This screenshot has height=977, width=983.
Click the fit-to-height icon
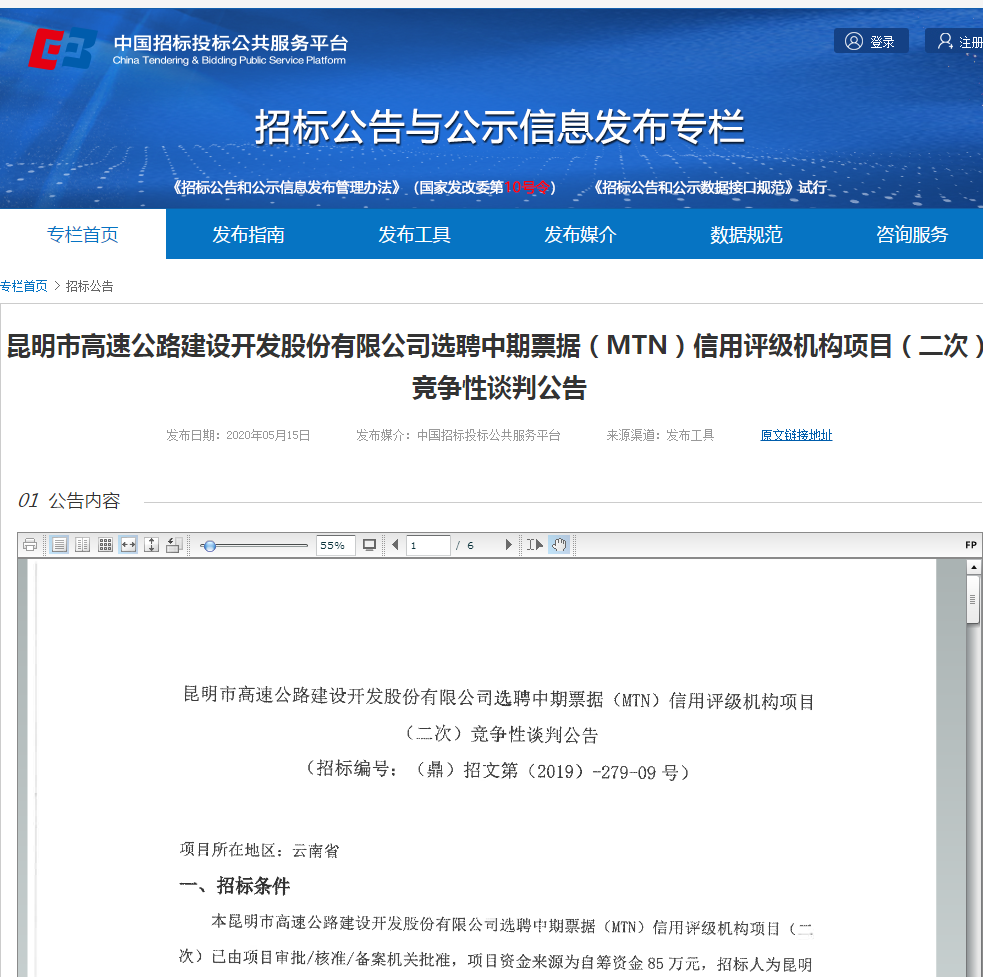pyautogui.click(x=150, y=544)
